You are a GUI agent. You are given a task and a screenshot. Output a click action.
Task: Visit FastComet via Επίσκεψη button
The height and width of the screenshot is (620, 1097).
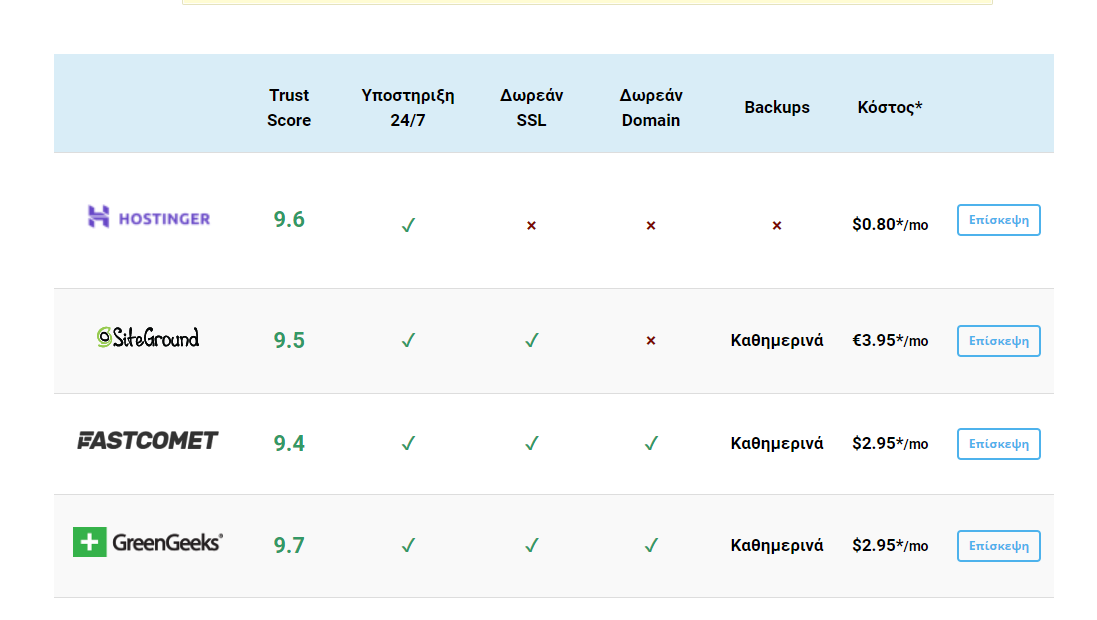pos(998,444)
